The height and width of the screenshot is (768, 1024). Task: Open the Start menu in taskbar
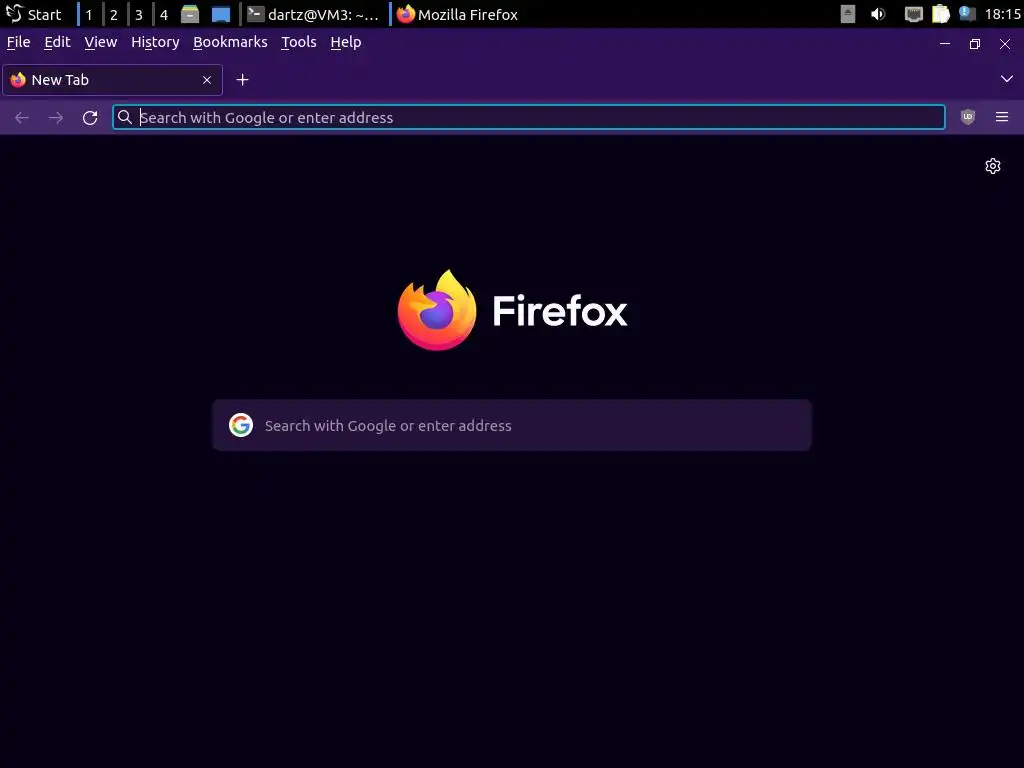click(34, 14)
